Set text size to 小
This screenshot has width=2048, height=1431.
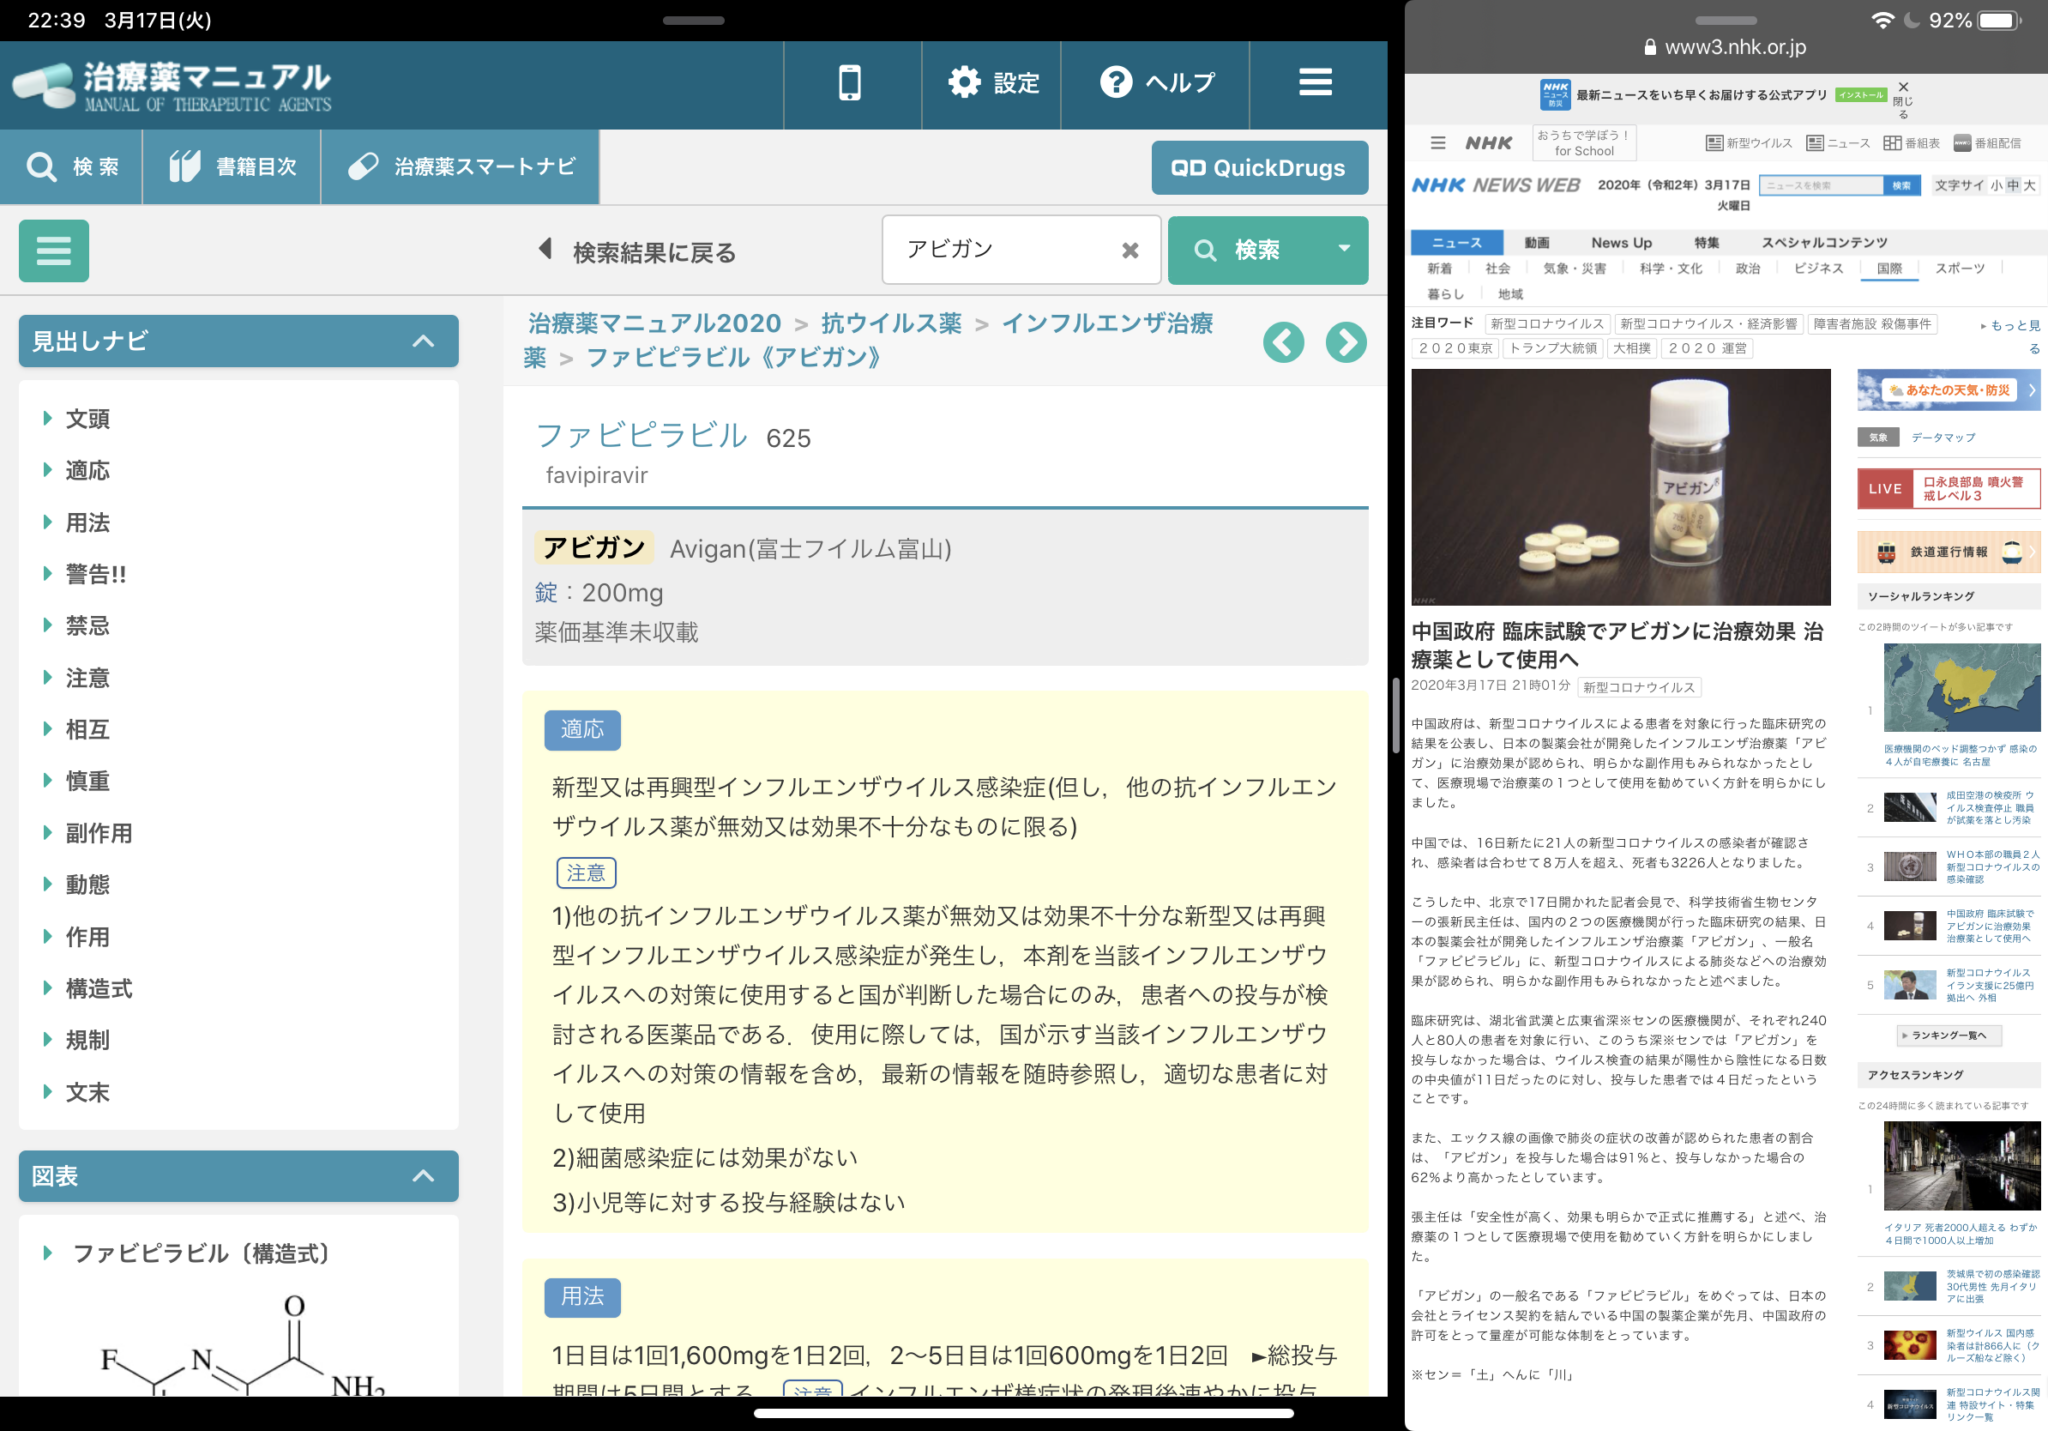pyautogui.click(x=1996, y=185)
